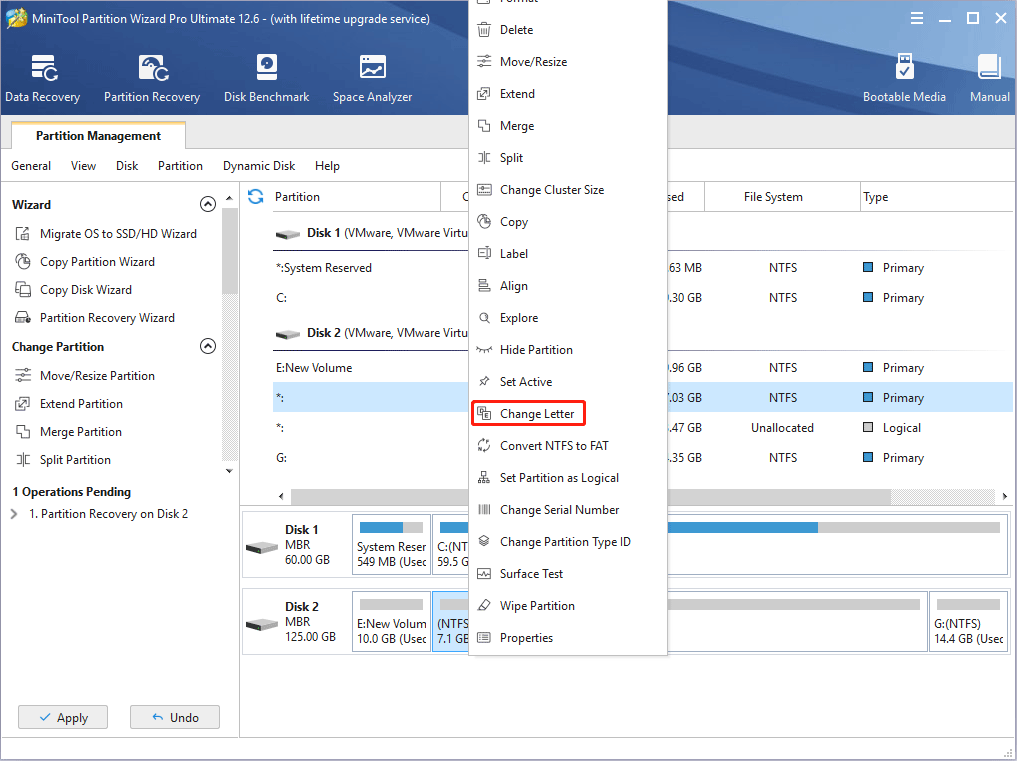Image resolution: width=1017 pixels, height=761 pixels.
Task: Open the Dynamic Disk menu
Action: (x=259, y=166)
